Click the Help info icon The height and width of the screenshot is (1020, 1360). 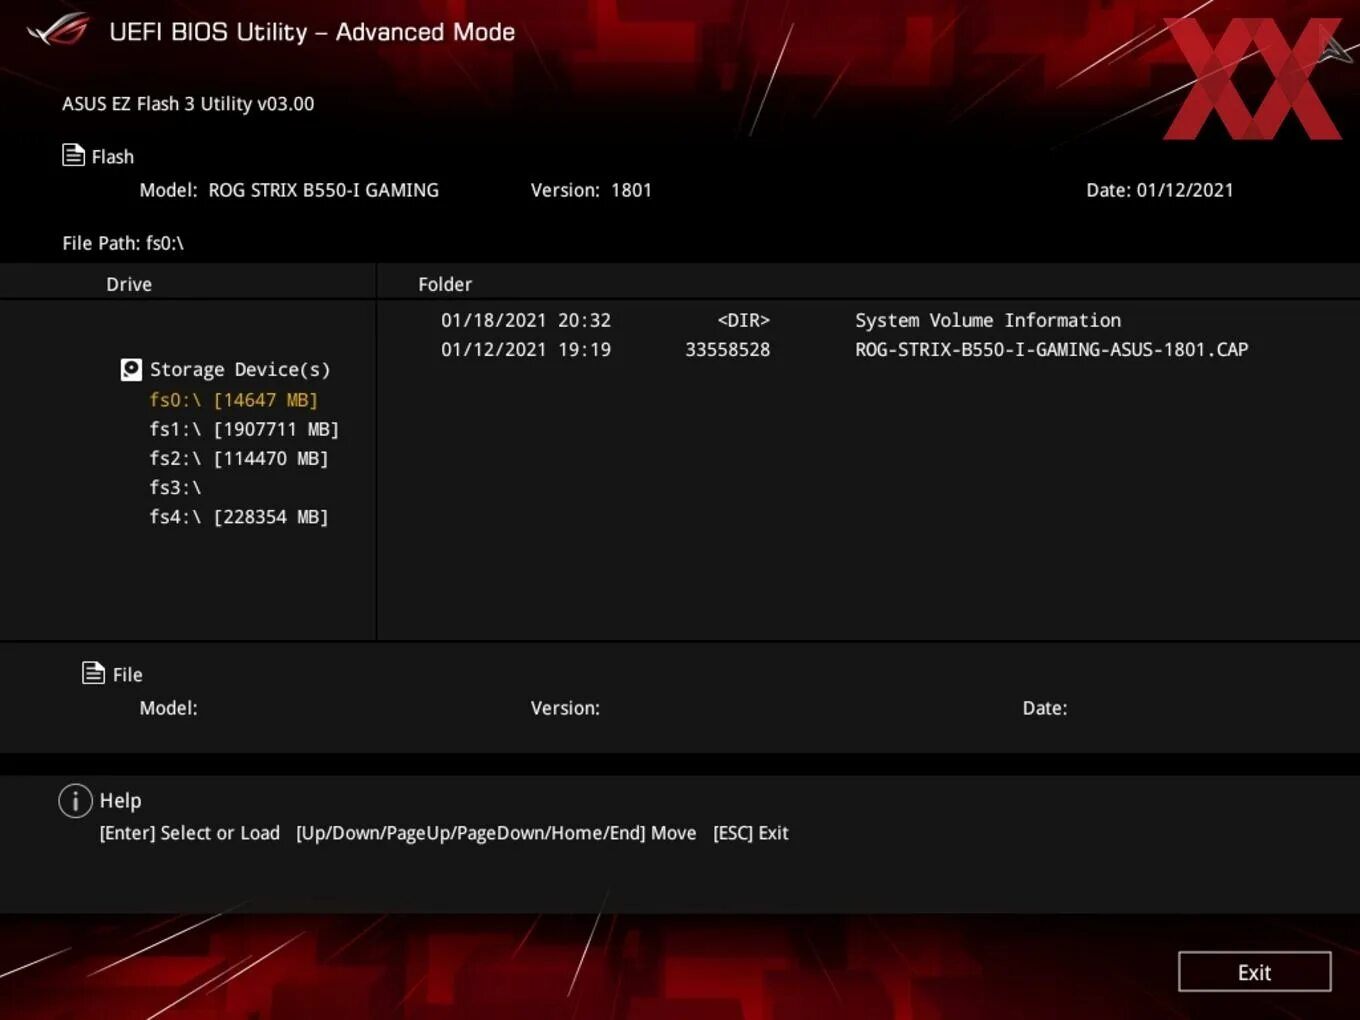[75, 801]
